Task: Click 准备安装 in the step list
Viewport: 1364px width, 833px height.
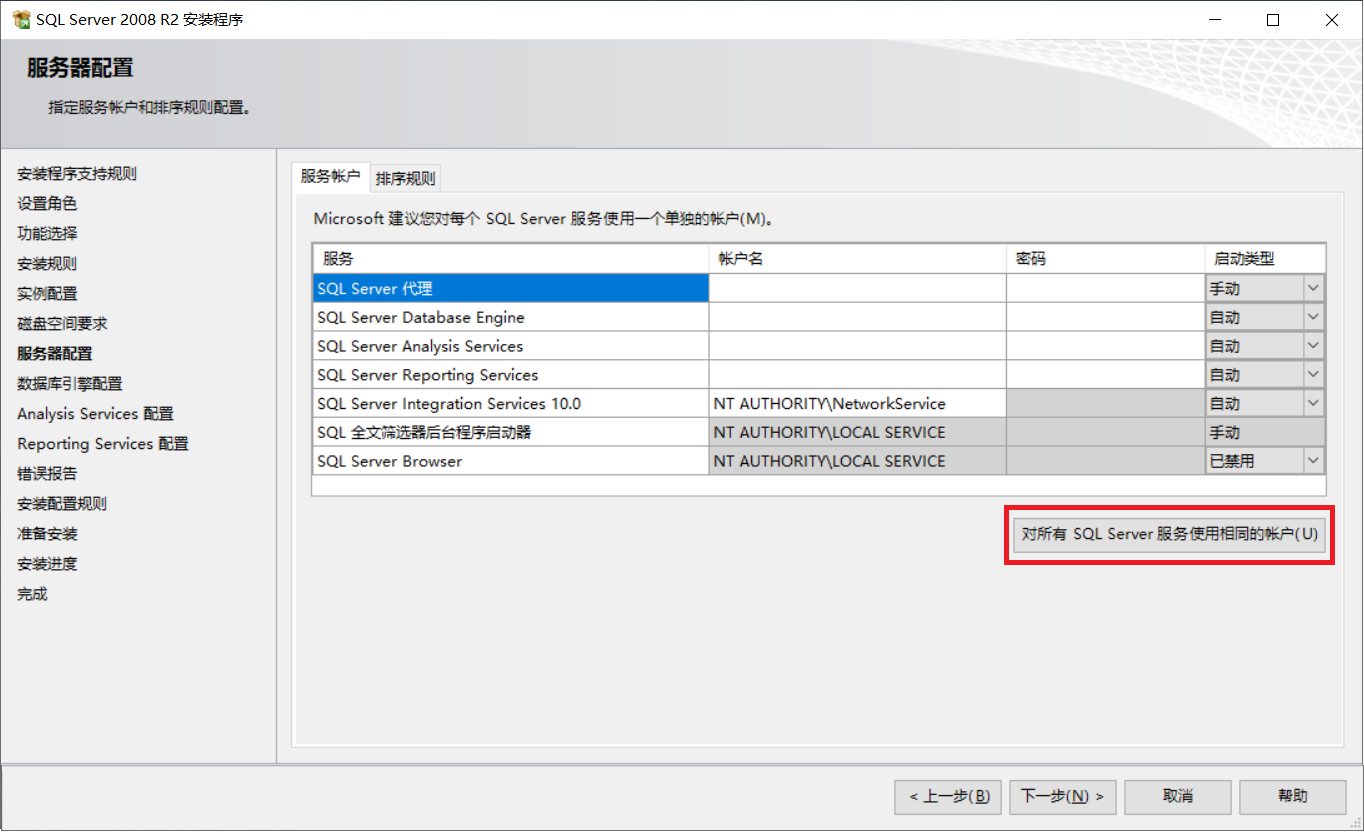Action: pos(47,534)
